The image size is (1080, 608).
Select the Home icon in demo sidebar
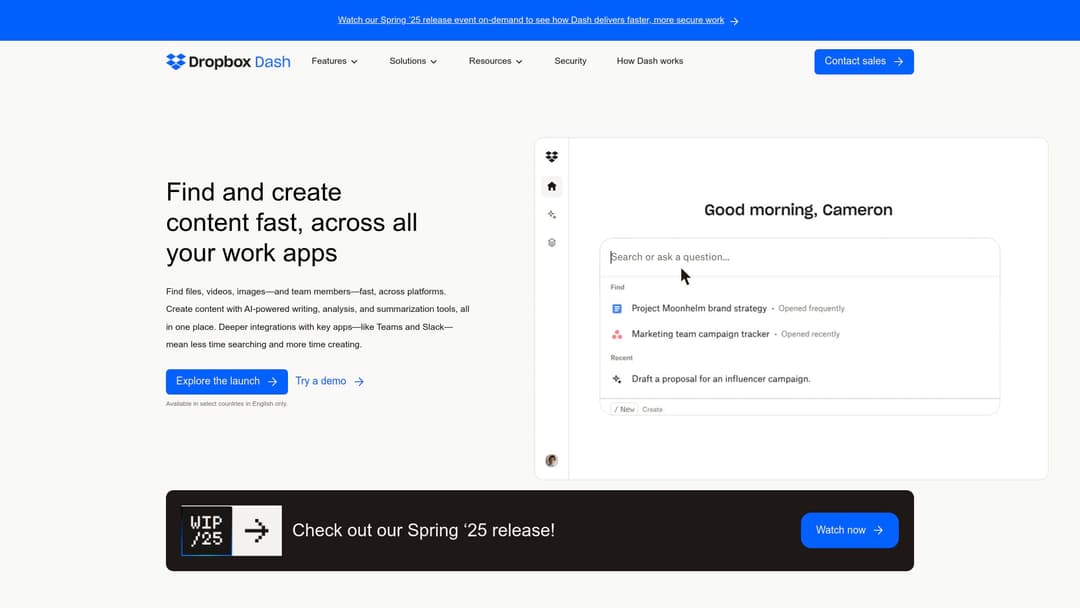tap(552, 186)
